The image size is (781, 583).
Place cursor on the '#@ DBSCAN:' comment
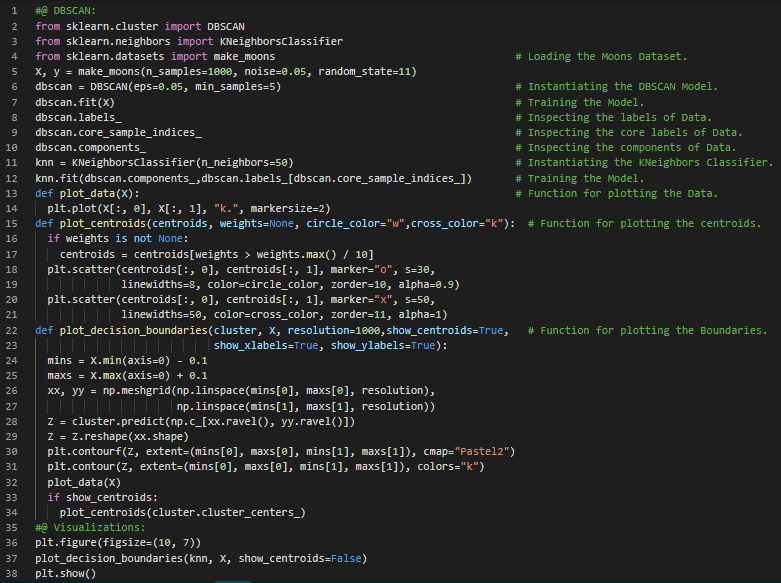[66, 11]
